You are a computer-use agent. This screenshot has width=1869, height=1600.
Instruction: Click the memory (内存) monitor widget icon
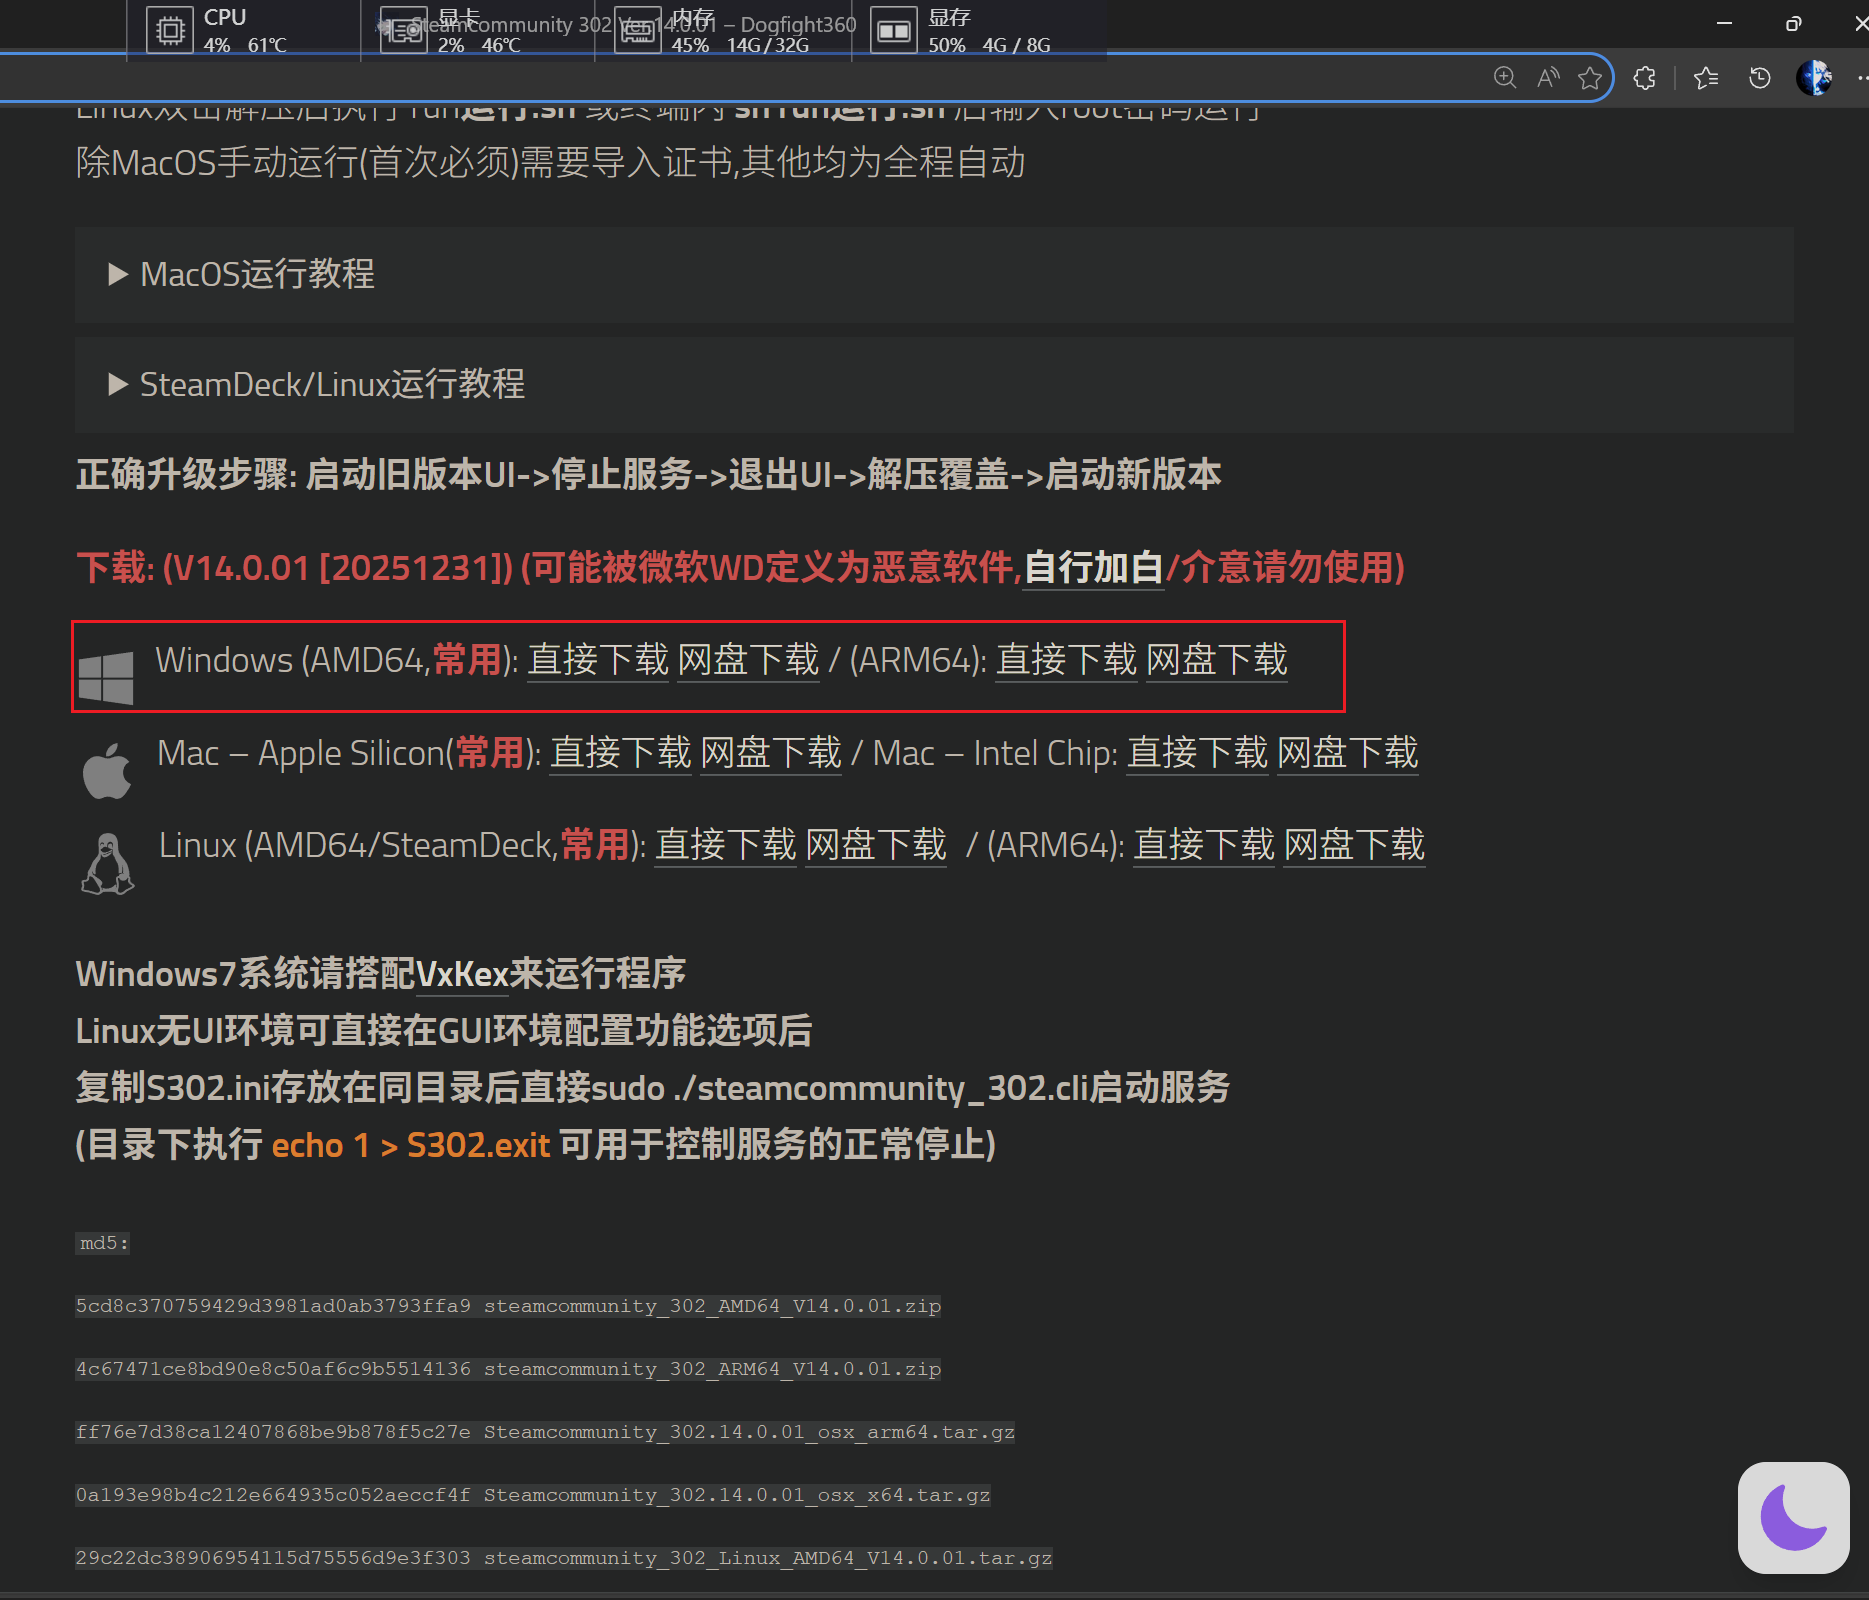tap(637, 30)
